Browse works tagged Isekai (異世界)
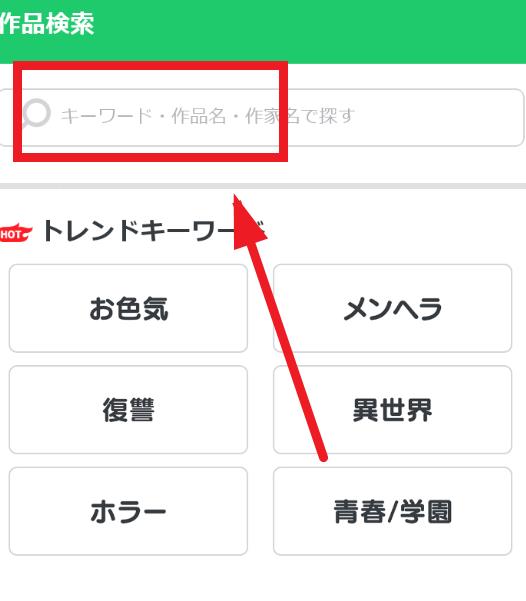 click(x=393, y=410)
